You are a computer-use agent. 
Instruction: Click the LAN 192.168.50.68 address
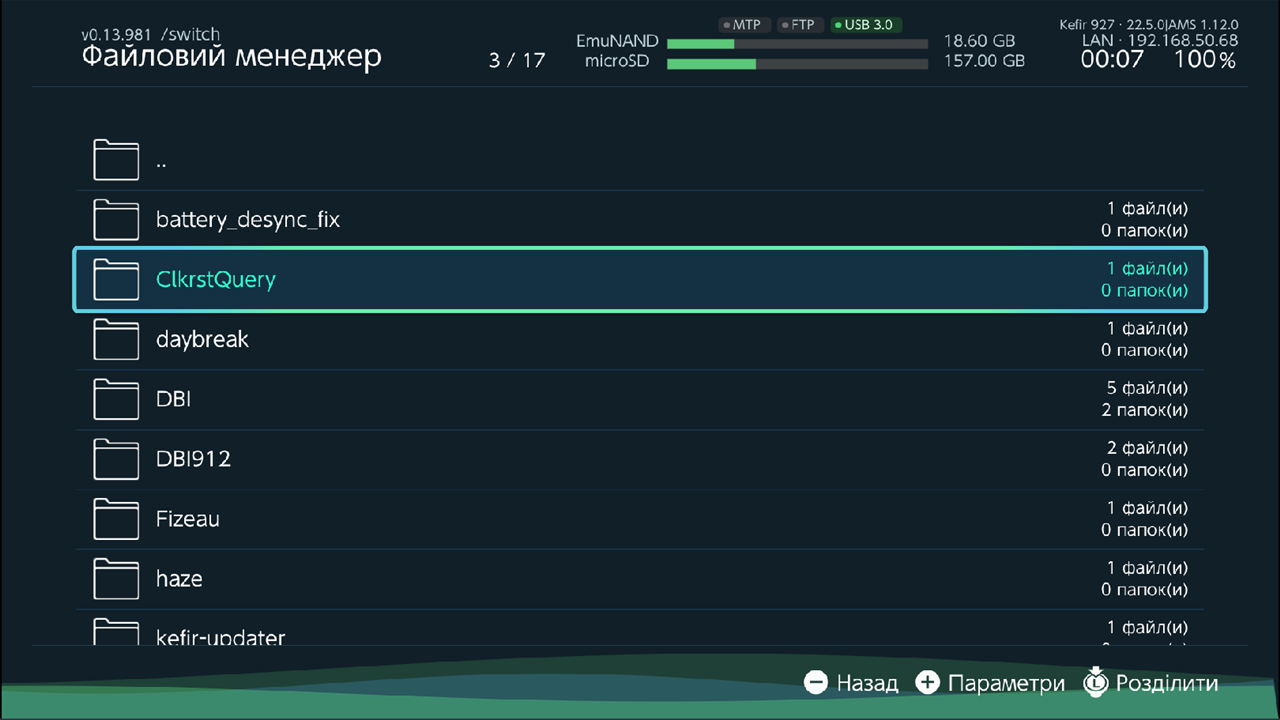coord(1160,41)
